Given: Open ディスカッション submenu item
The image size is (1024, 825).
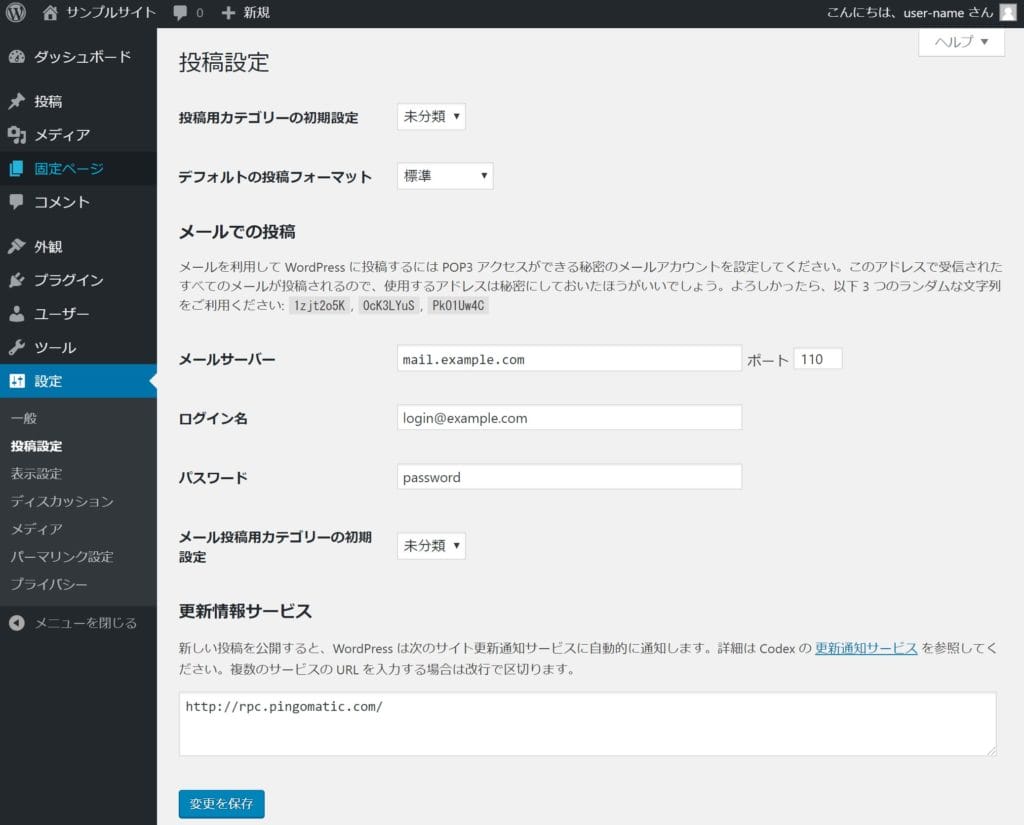Looking at the screenshot, I should click(x=62, y=501).
